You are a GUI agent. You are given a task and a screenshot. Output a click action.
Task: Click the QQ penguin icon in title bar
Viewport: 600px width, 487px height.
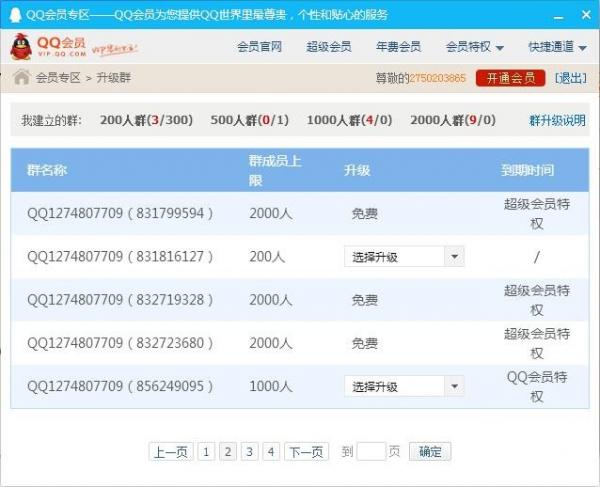coord(15,15)
